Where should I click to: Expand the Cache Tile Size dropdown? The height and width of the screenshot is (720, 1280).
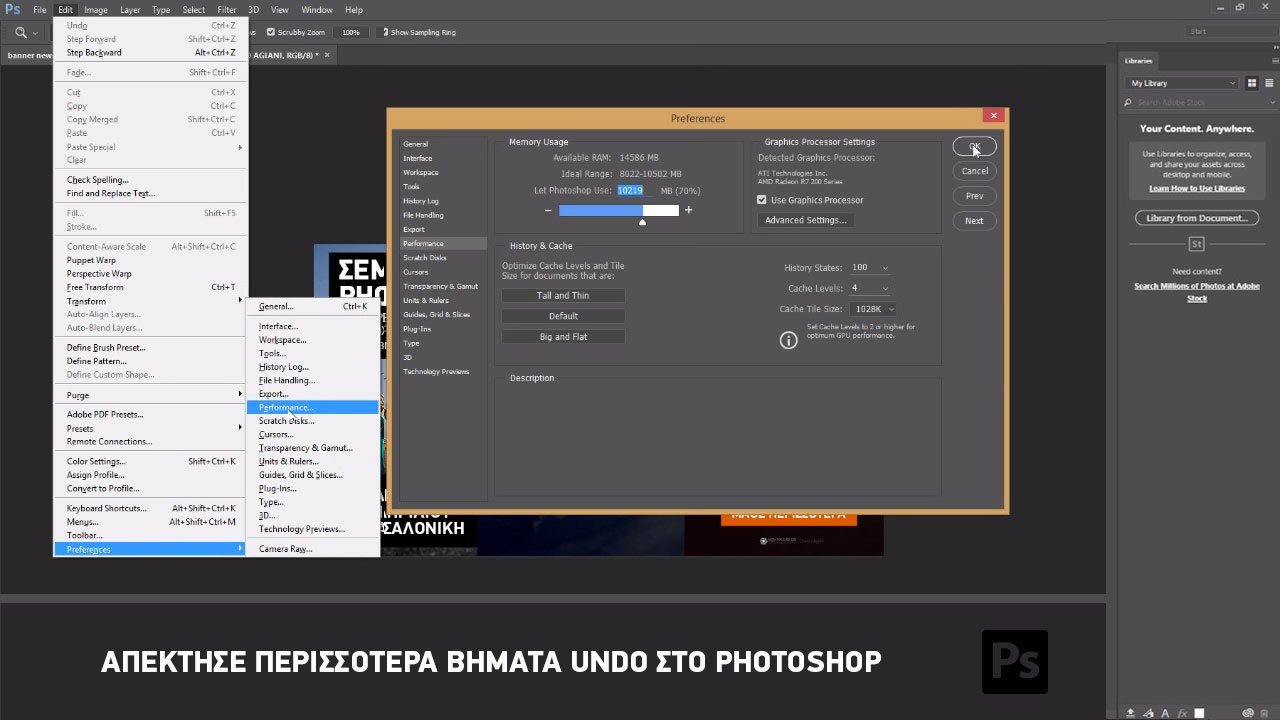tap(873, 309)
